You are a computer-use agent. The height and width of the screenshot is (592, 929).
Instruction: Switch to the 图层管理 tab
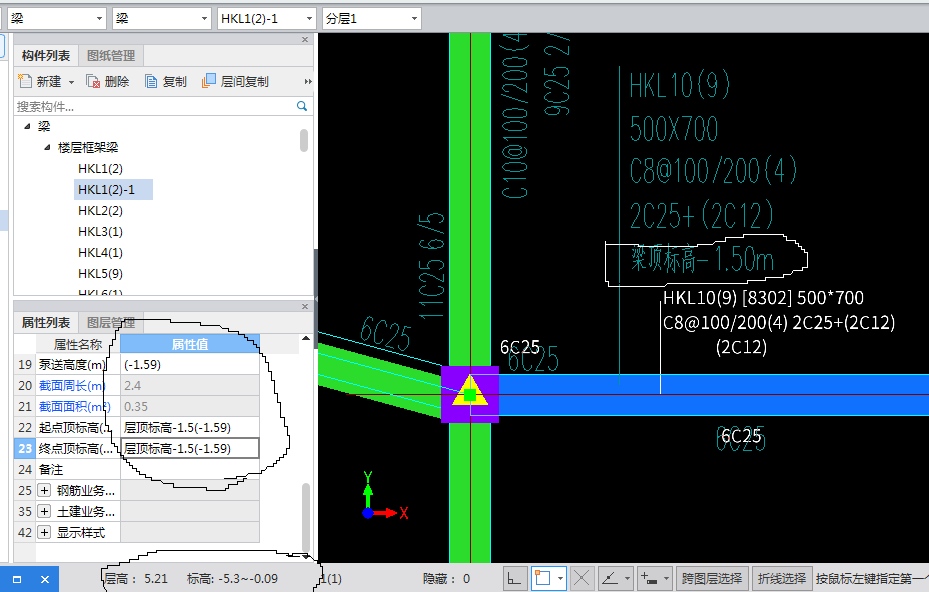pyautogui.click(x=111, y=322)
